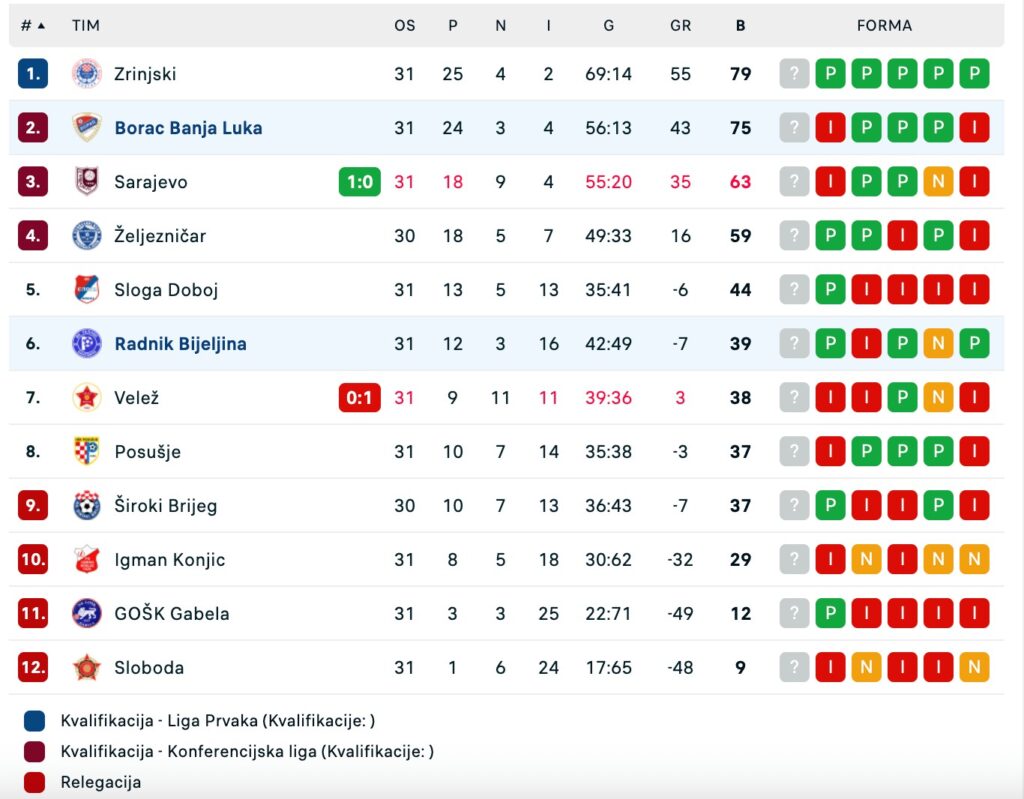Click the blue Liga Prvaka legend swatch
This screenshot has height=799, width=1024.
35,721
